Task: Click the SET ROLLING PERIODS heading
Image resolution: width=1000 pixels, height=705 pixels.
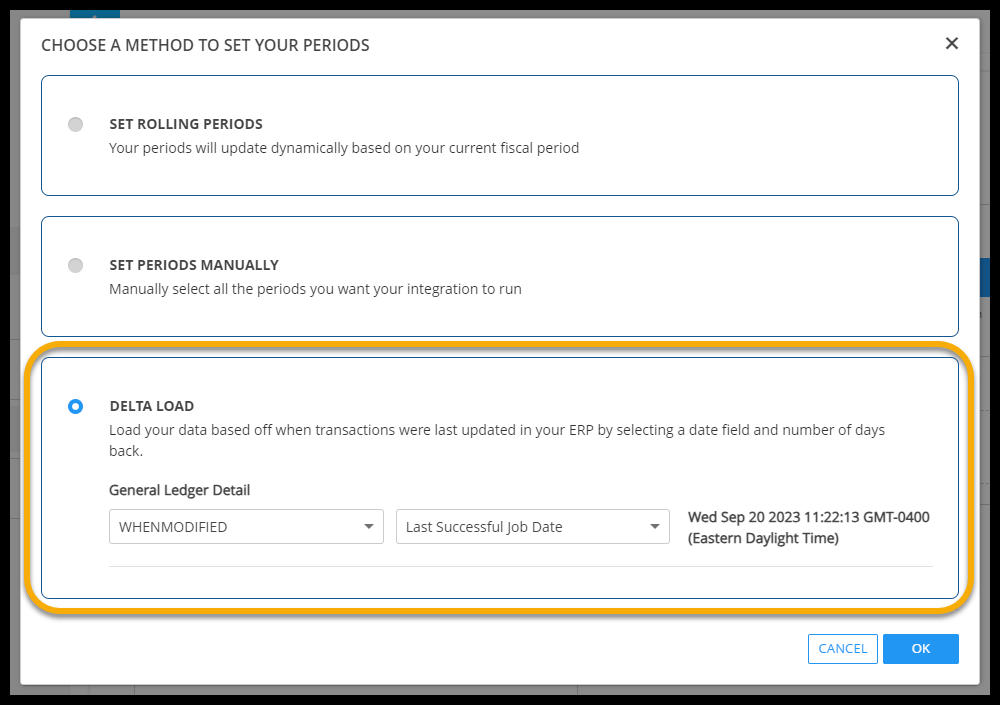Action: (186, 125)
